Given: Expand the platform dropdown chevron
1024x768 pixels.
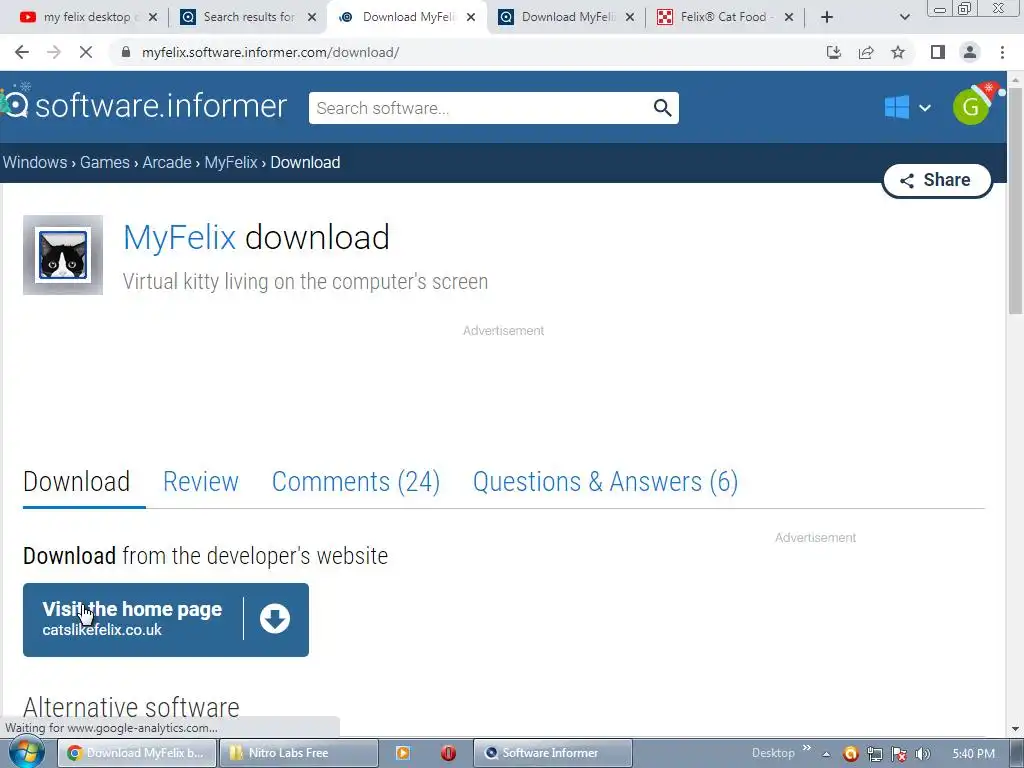Looking at the screenshot, I should pos(925,108).
